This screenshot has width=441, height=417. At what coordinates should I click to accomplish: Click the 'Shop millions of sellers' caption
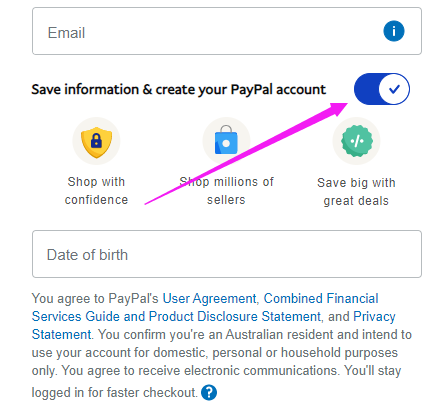tap(226, 191)
